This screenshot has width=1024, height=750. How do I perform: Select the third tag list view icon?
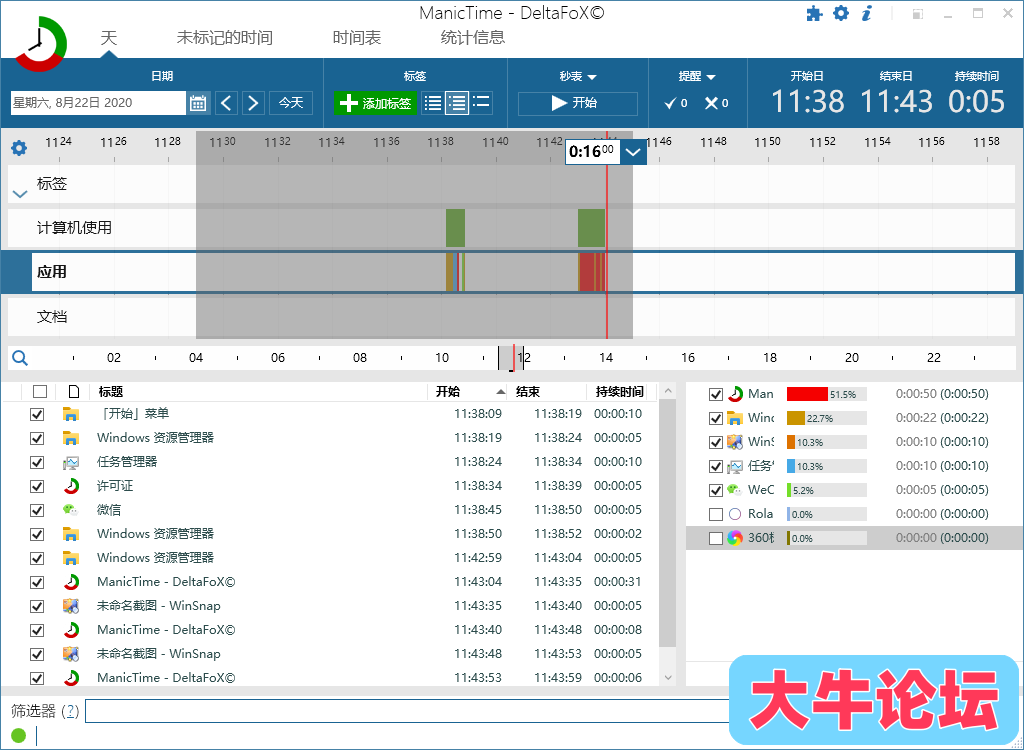coord(481,103)
